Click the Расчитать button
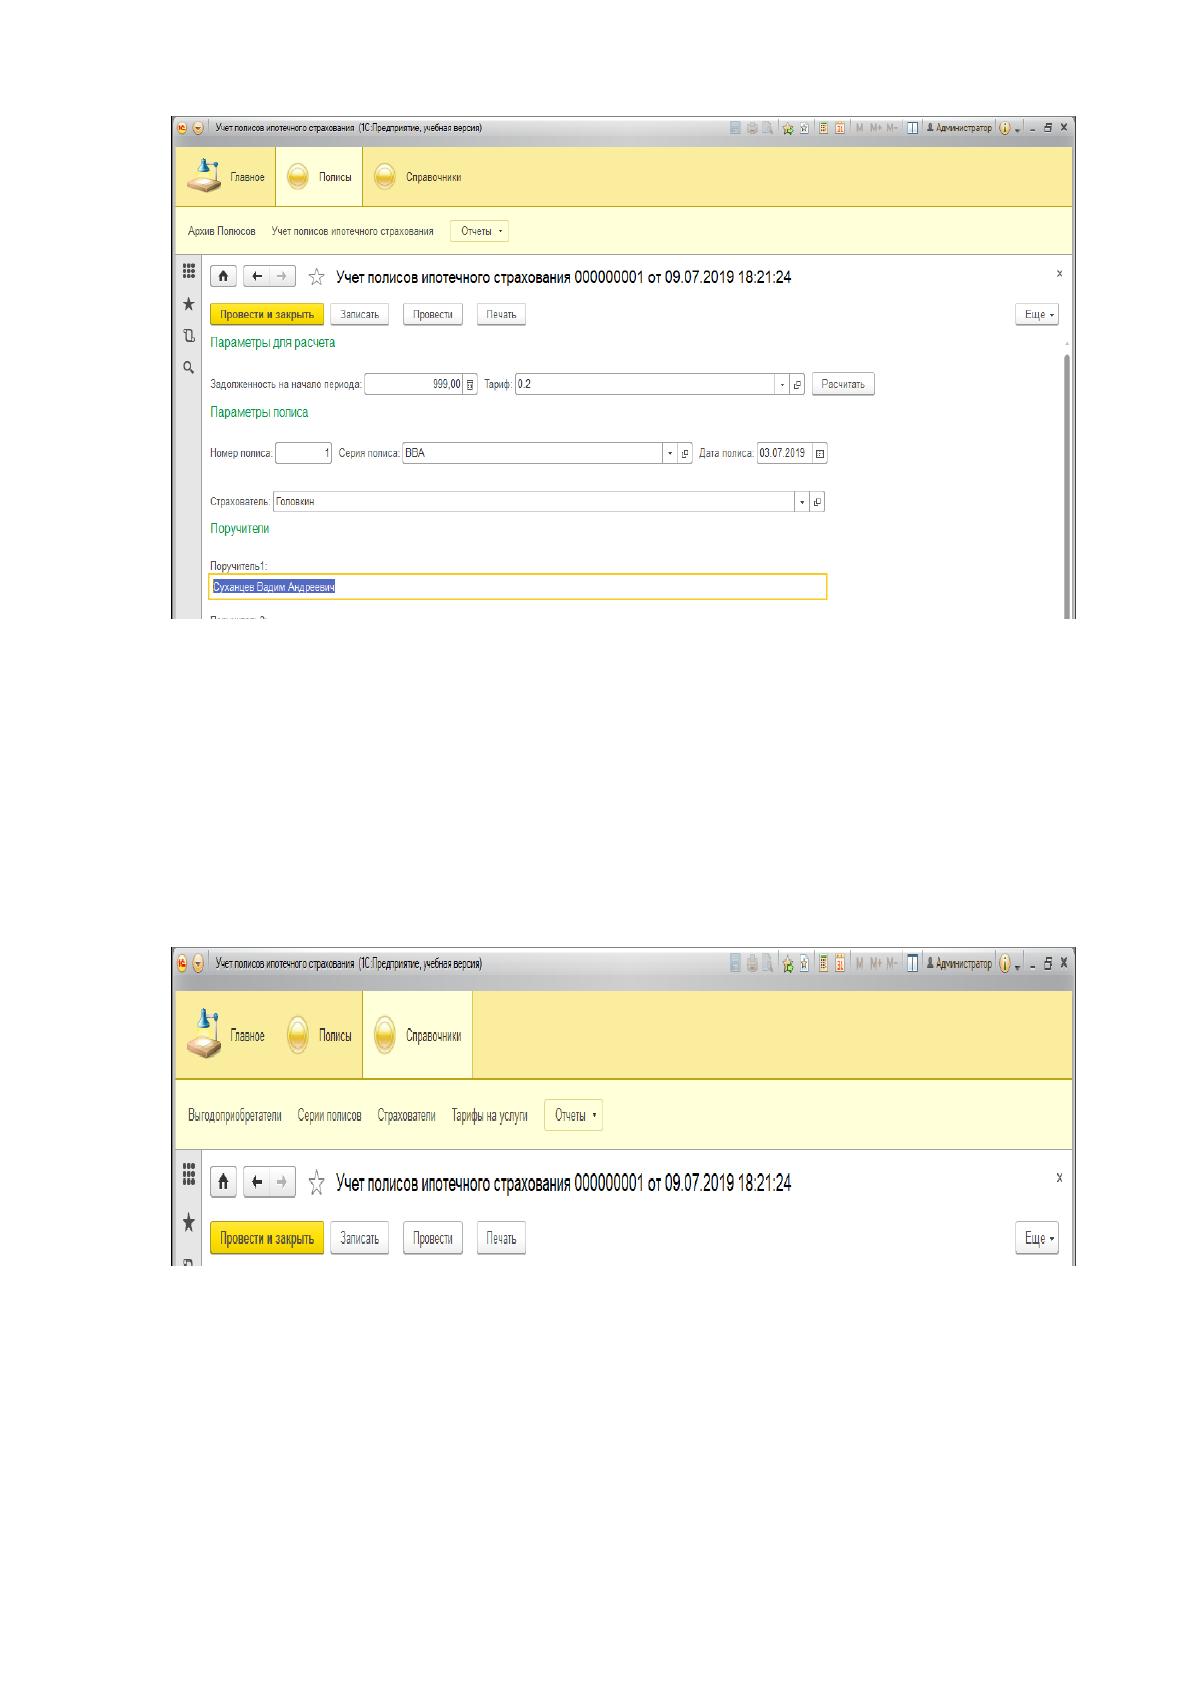 (843, 384)
